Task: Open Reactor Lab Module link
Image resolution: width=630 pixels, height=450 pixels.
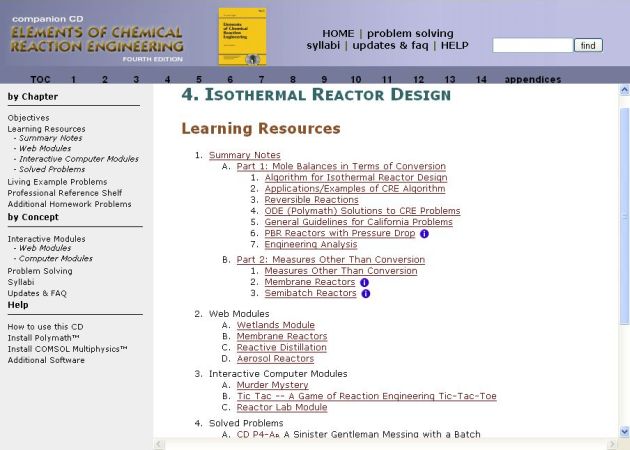Action: click(281, 407)
